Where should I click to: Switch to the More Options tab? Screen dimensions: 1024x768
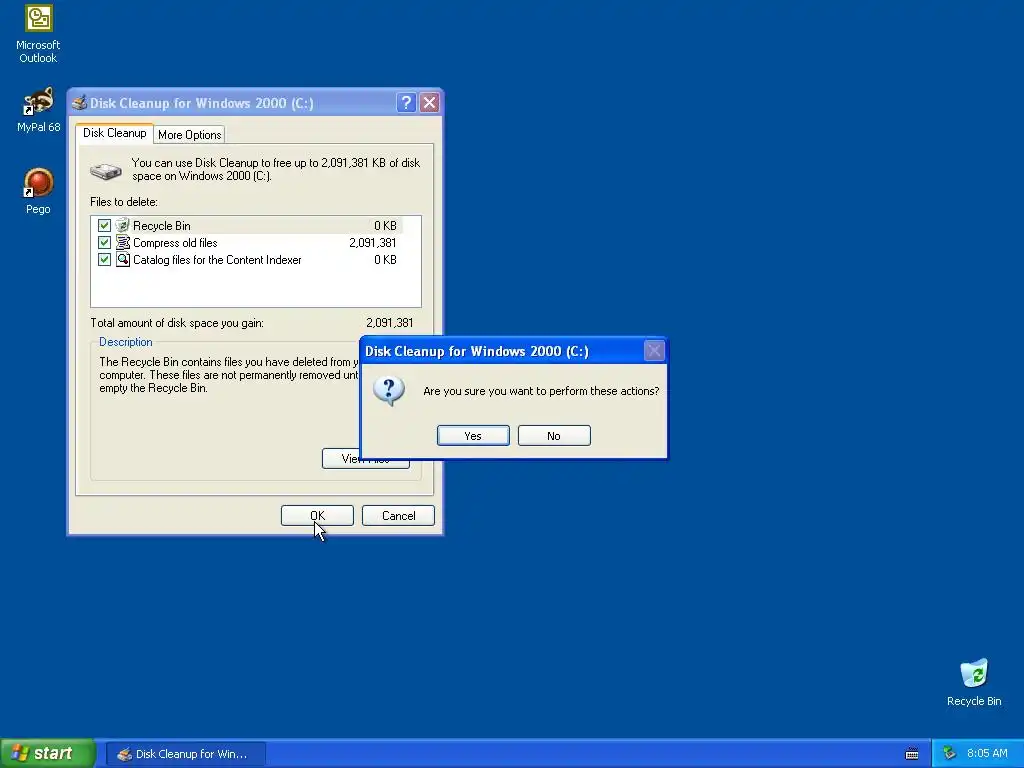pyautogui.click(x=189, y=135)
